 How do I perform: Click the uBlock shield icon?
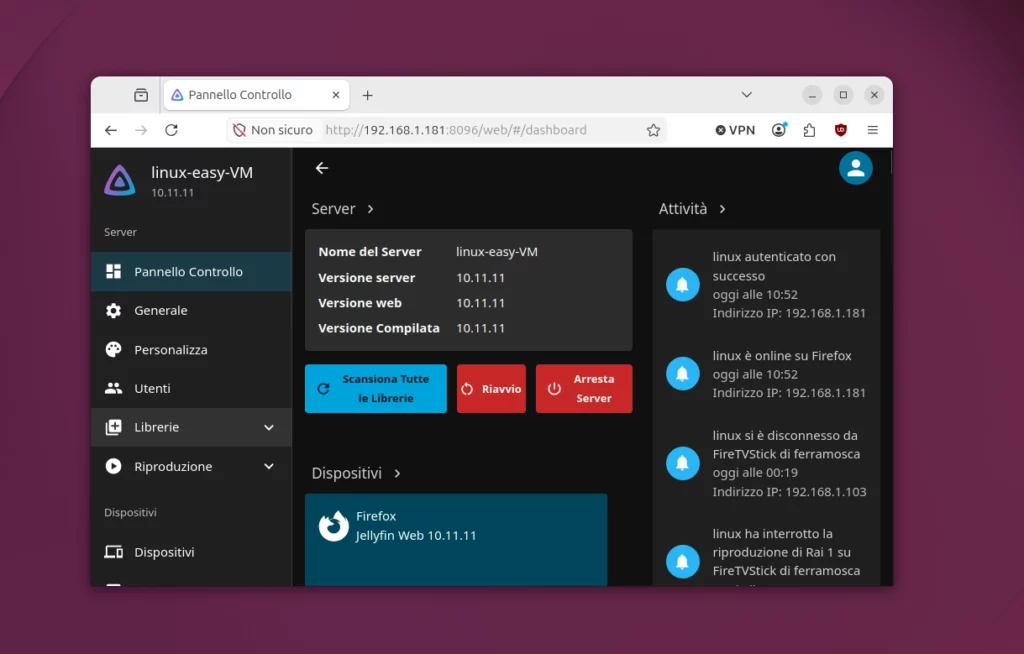pos(840,130)
